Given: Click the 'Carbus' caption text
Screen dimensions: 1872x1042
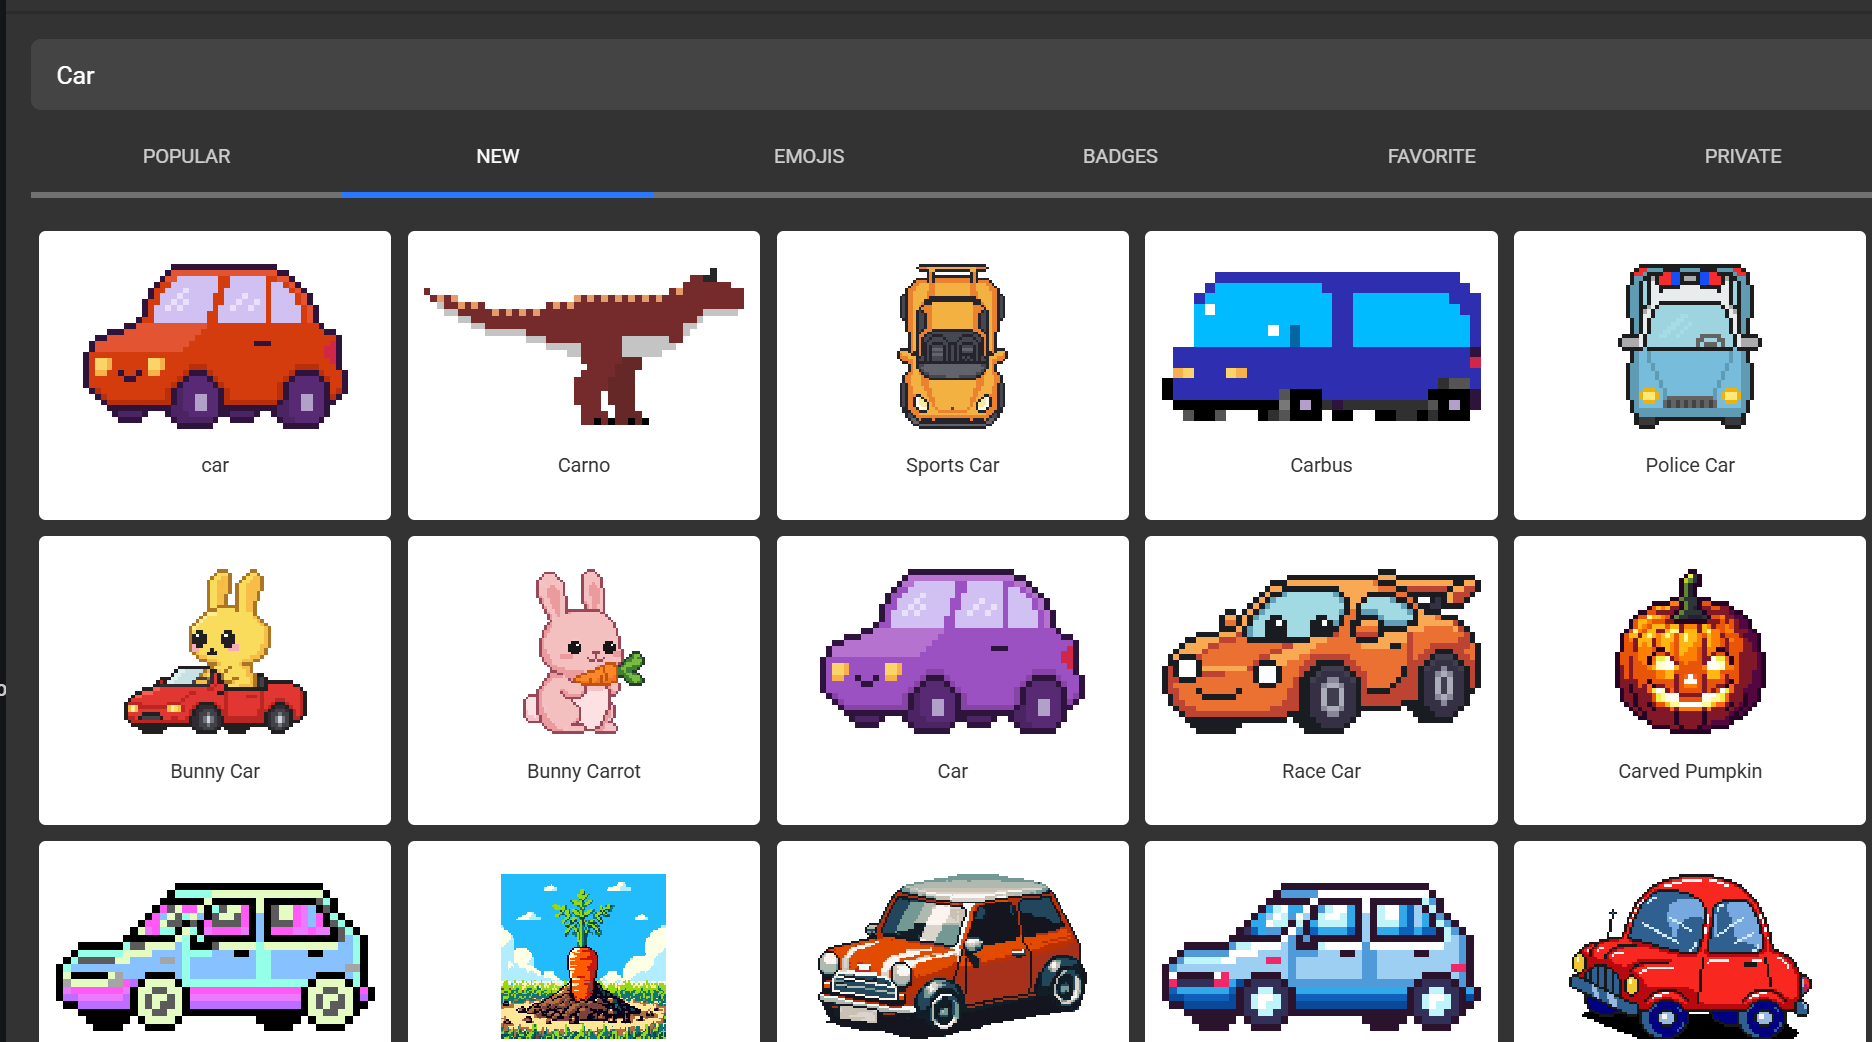Looking at the screenshot, I should click(x=1321, y=465).
